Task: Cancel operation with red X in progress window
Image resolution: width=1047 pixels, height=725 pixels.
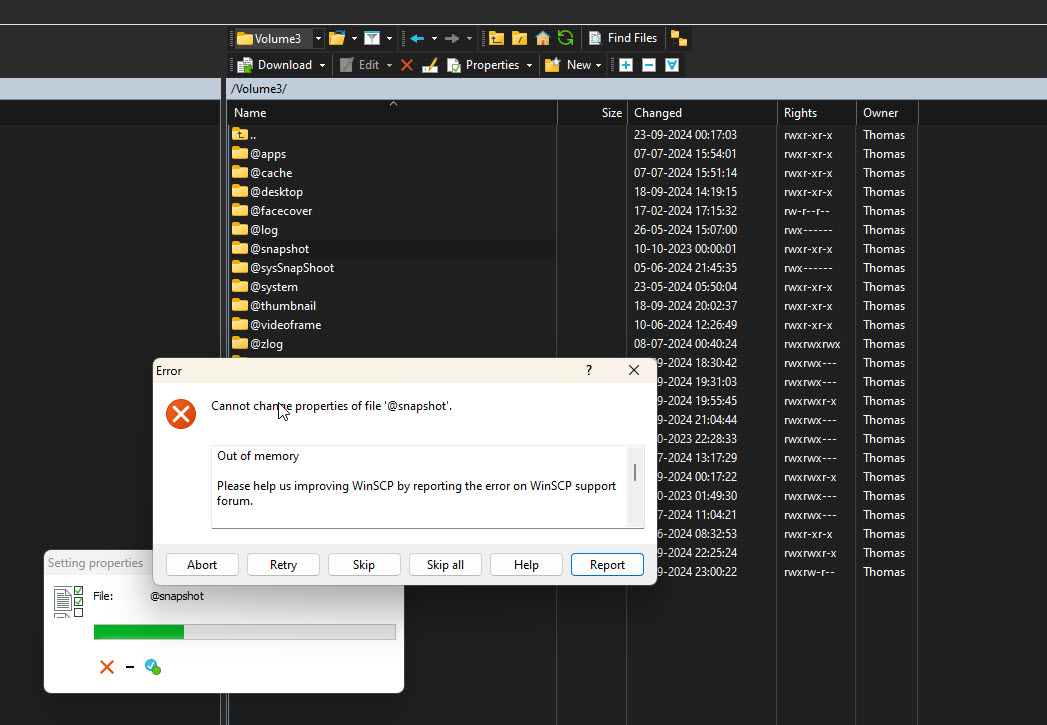Action: tap(107, 667)
